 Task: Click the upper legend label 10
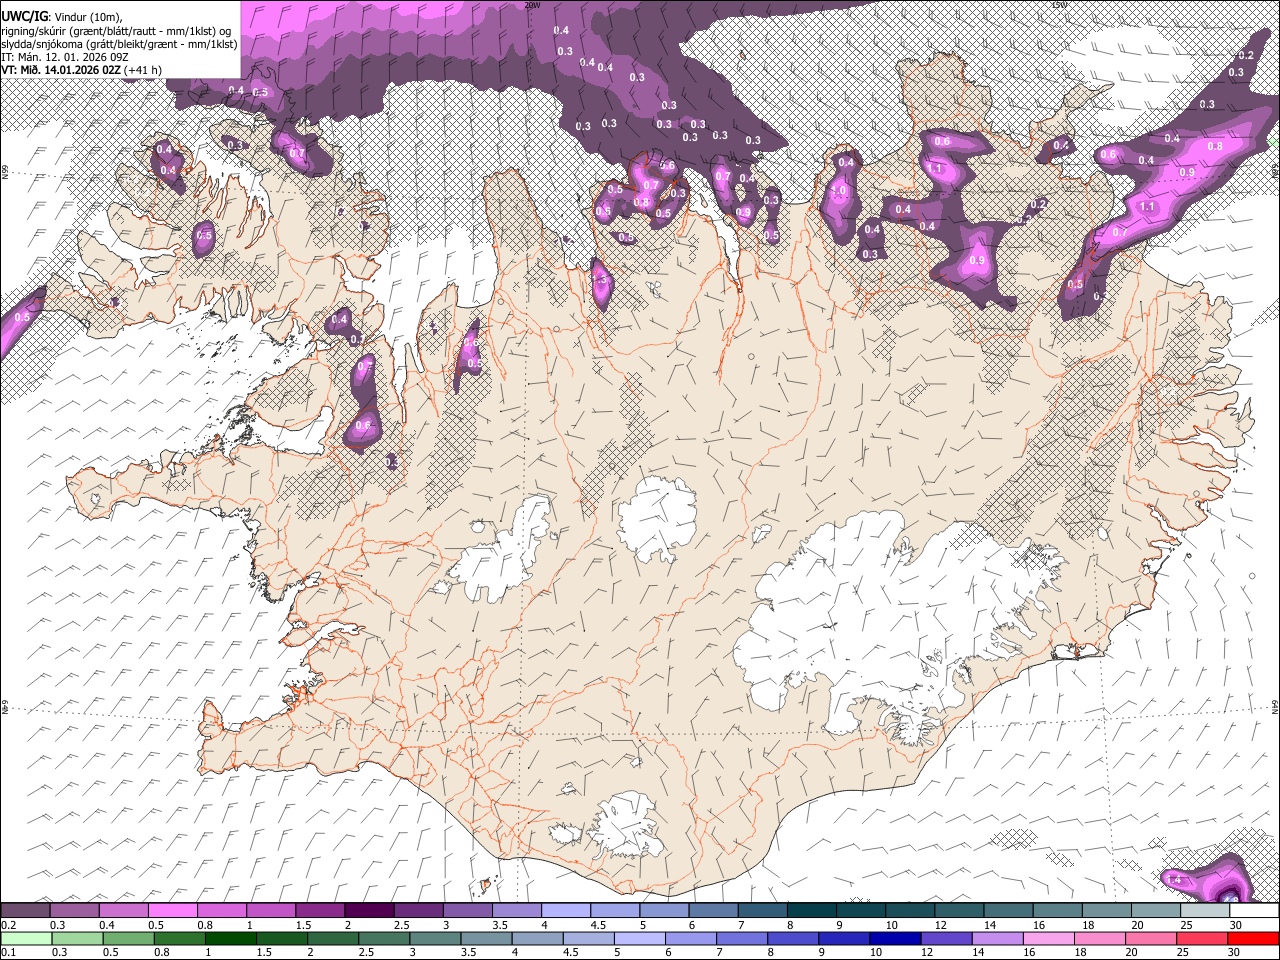click(891, 925)
